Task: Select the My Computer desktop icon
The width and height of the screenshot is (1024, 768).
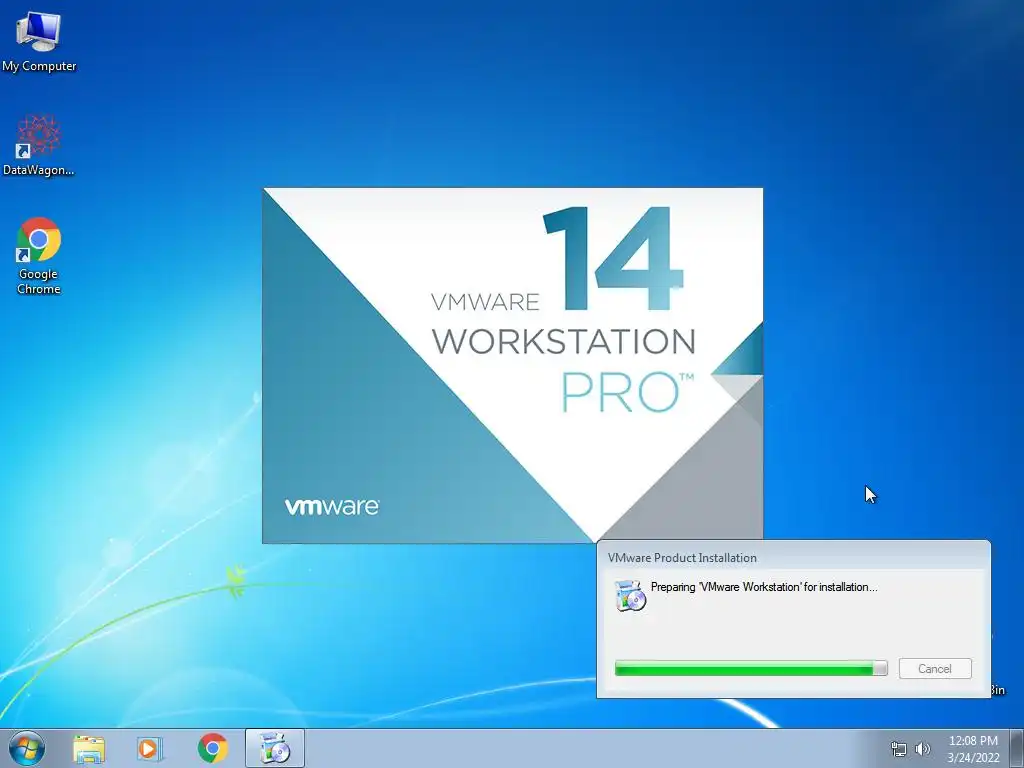Action: 39,42
